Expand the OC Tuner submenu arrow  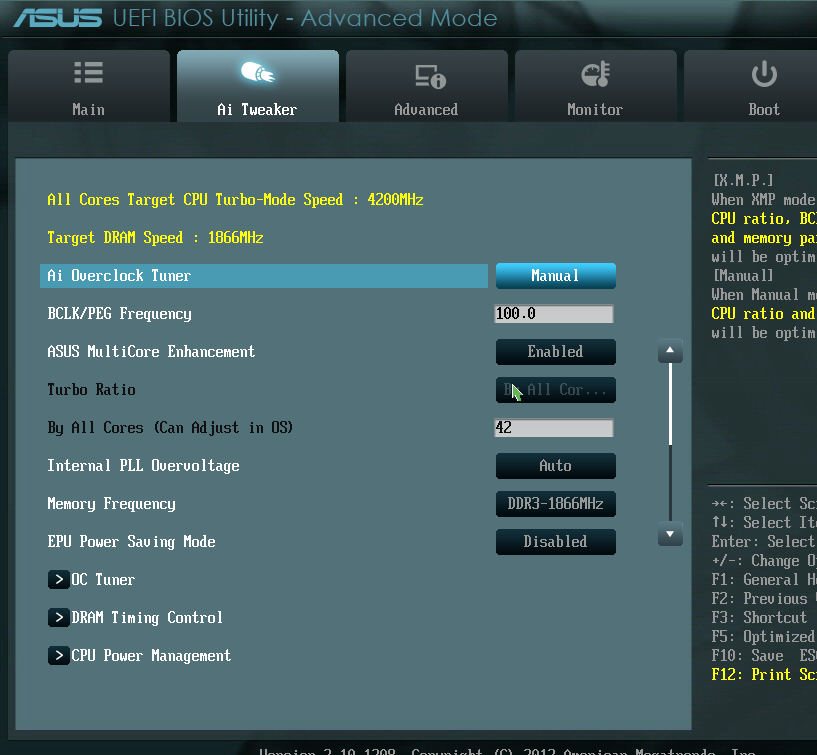pyautogui.click(x=59, y=579)
